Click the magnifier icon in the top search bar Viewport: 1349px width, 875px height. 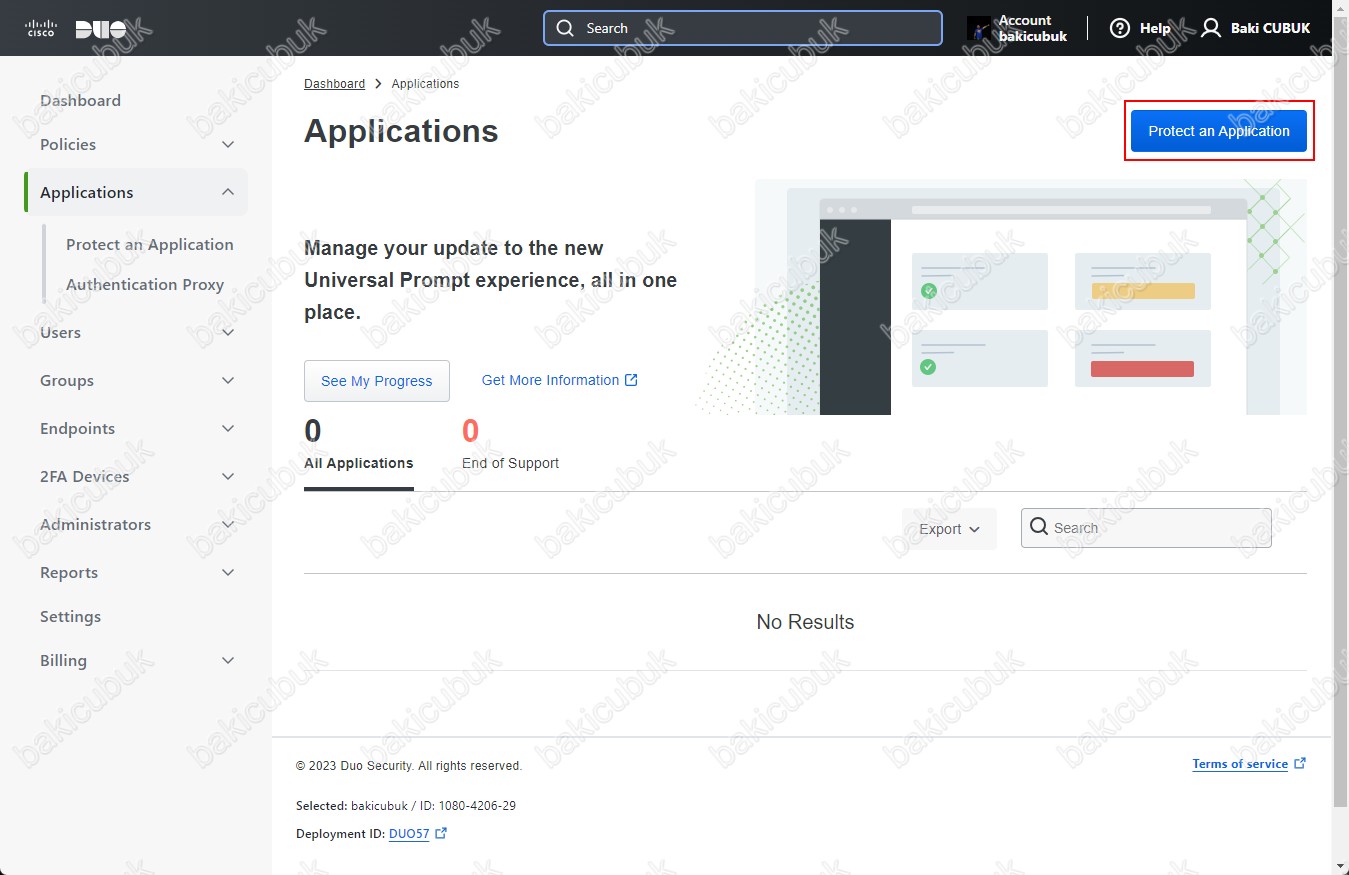pyautogui.click(x=566, y=28)
